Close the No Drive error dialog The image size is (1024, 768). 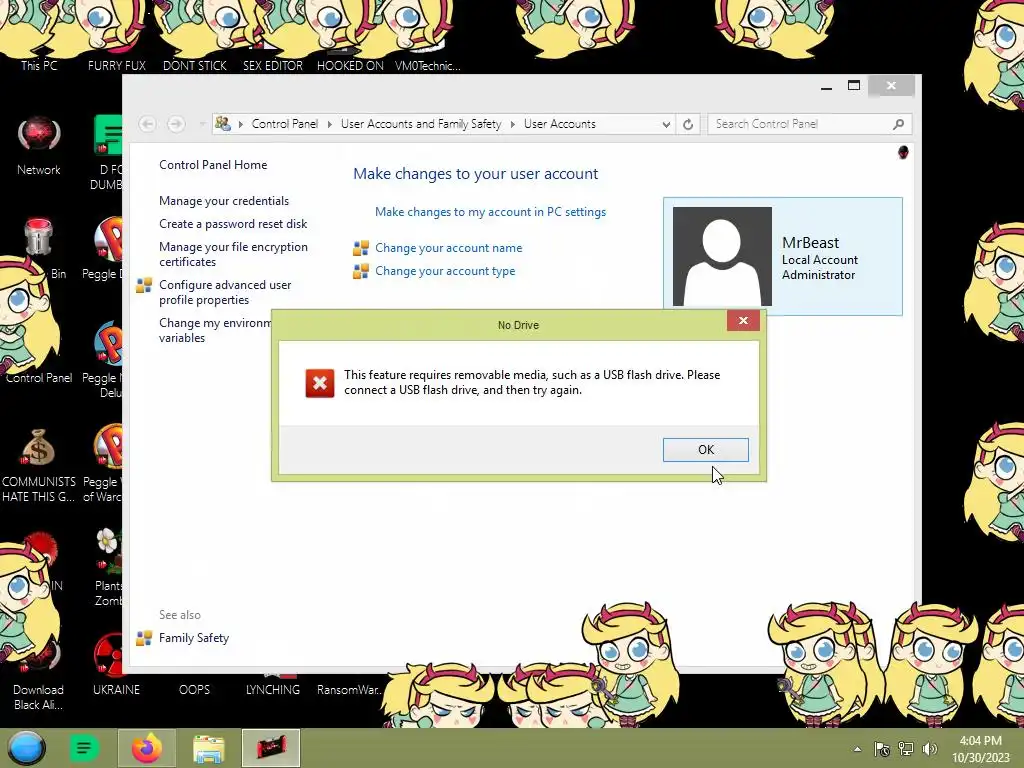pos(743,320)
